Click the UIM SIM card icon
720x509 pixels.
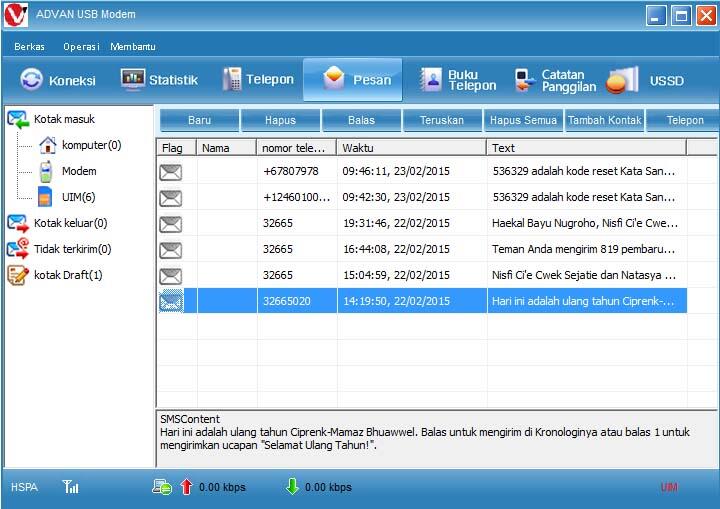(45, 197)
